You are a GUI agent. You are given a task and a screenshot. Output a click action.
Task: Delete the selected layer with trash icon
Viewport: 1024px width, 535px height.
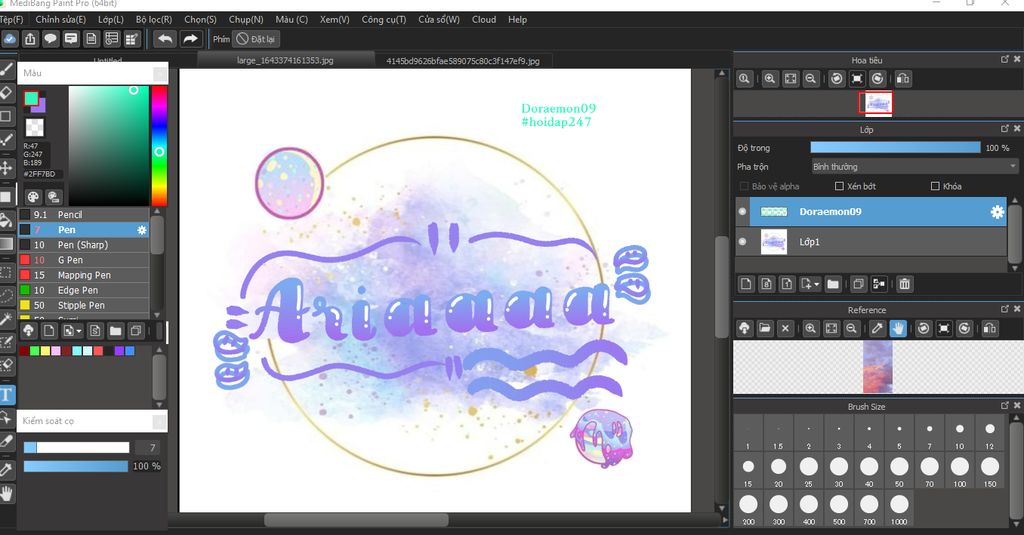904,284
